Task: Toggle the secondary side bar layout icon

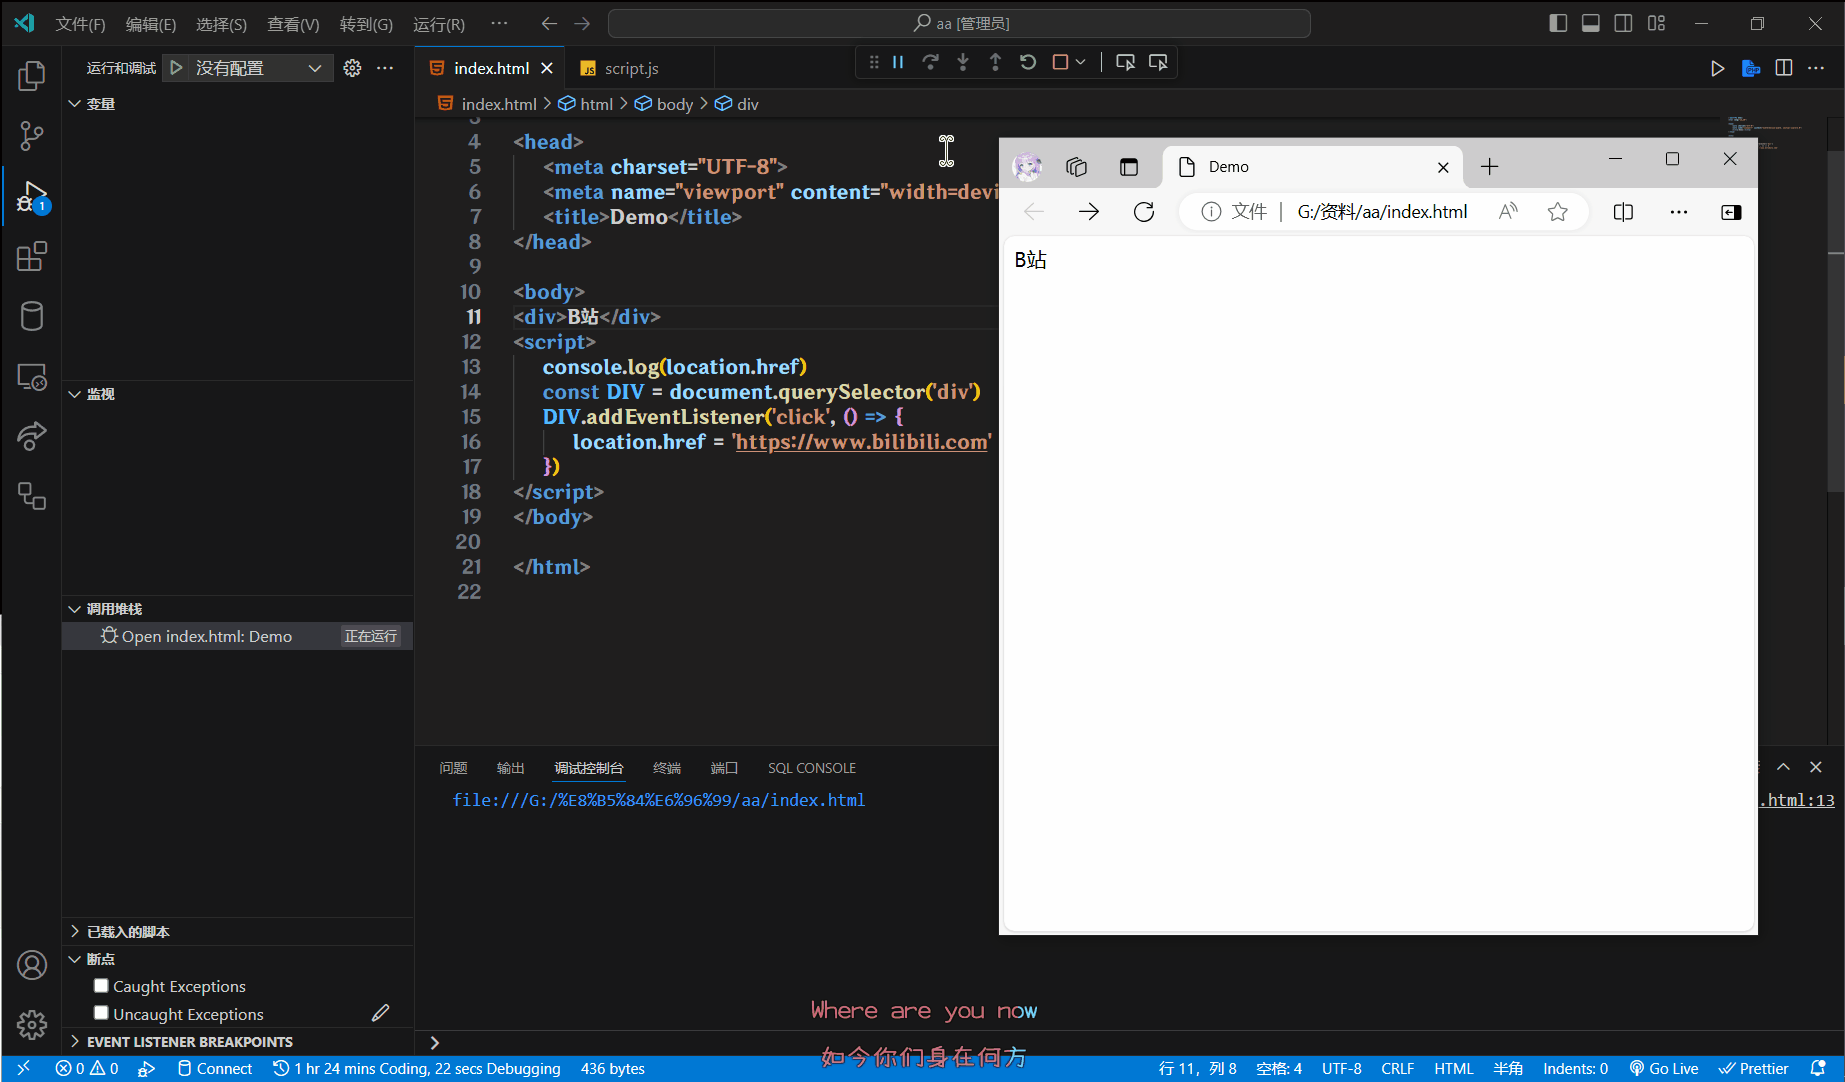Action: click(x=1624, y=23)
